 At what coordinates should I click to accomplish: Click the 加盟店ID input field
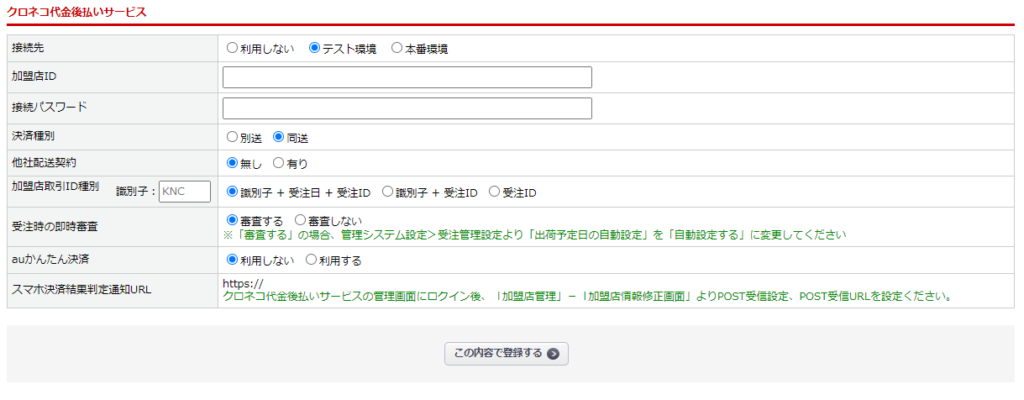click(x=407, y=77)
